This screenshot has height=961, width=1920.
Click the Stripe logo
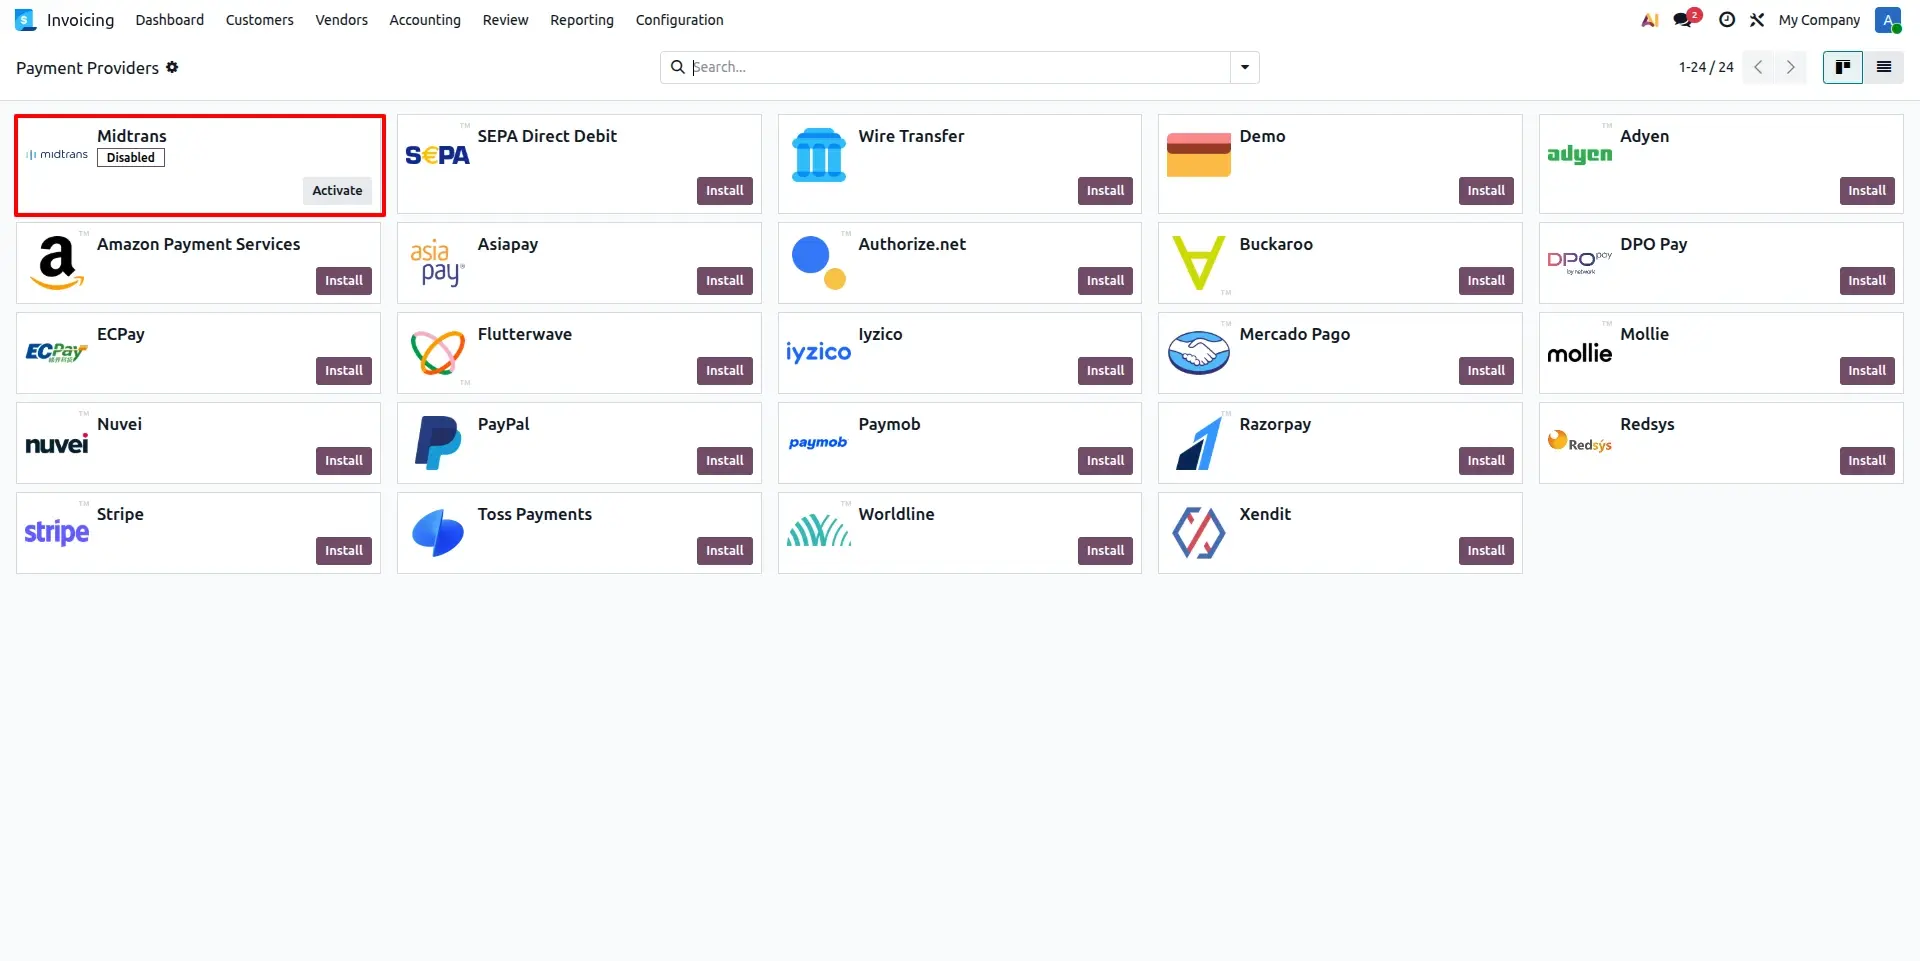(x=57, y=532)
